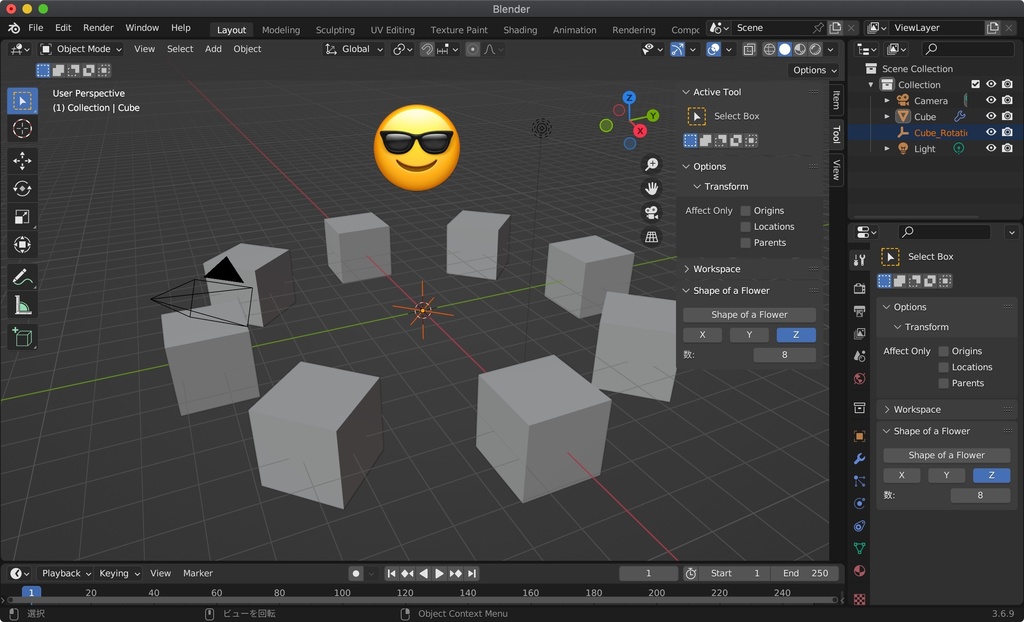This screenshot has height=622, width=1024.
Task: Hide the Cube object in the viewport
Action: (990, 116)
